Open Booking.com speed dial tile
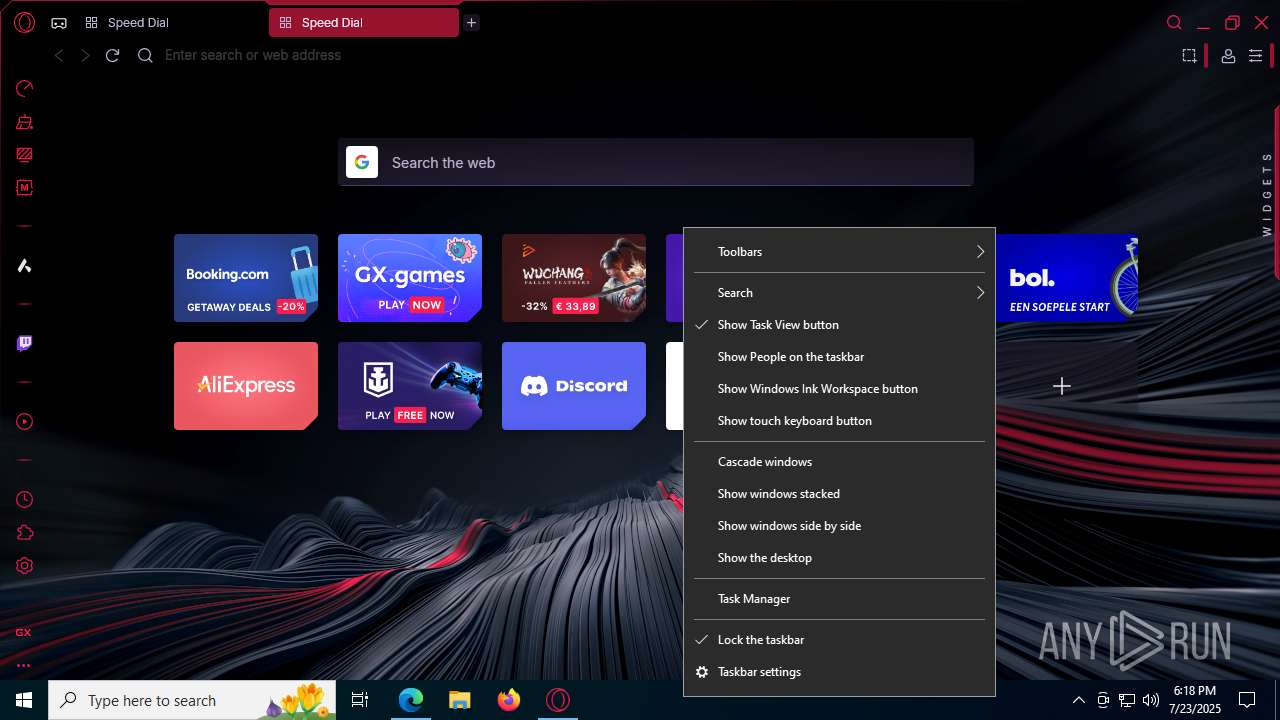Viewport: 1280px width, 720px height. (246, 278)
